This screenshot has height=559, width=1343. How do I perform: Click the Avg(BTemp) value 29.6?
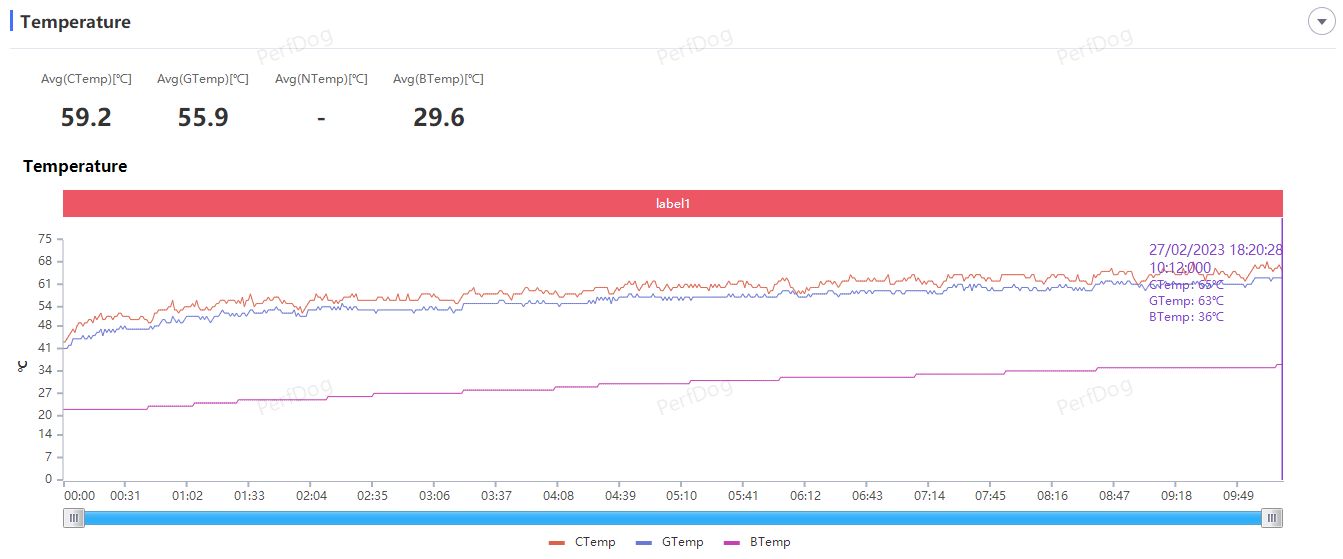pyautogui.click(x=439, y=117)
